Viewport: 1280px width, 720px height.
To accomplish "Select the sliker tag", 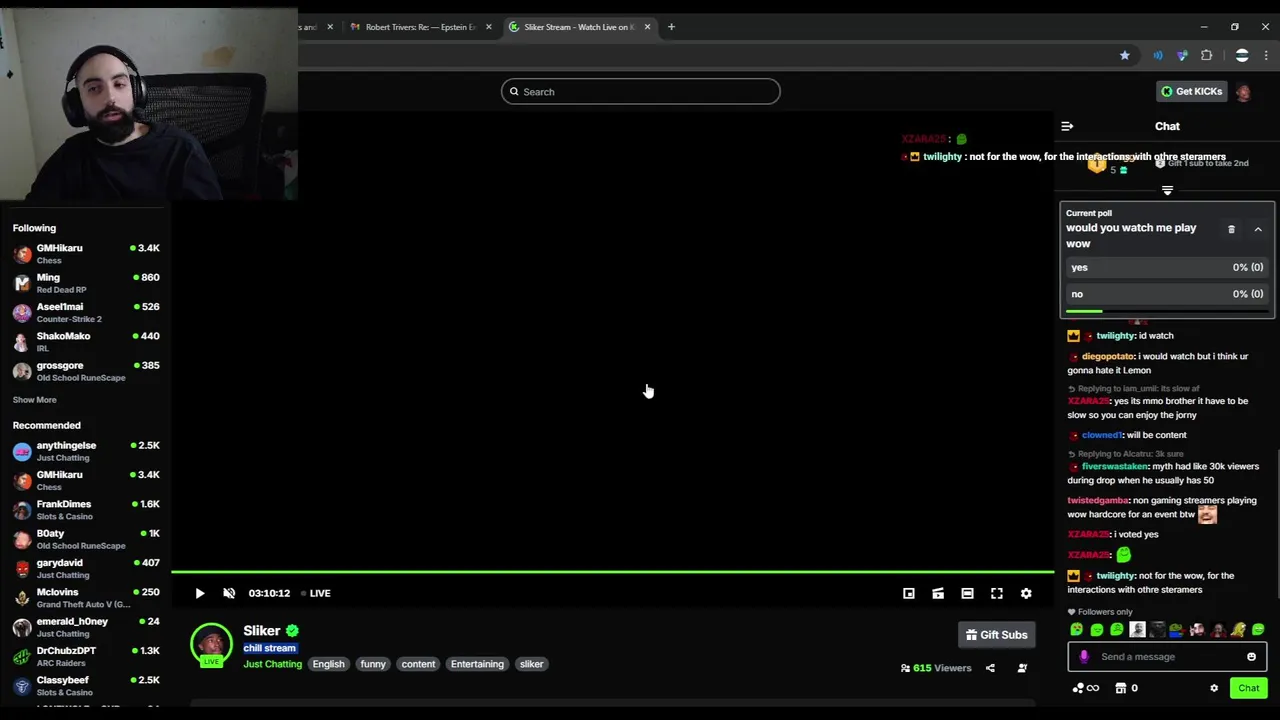I will [531, 664].
